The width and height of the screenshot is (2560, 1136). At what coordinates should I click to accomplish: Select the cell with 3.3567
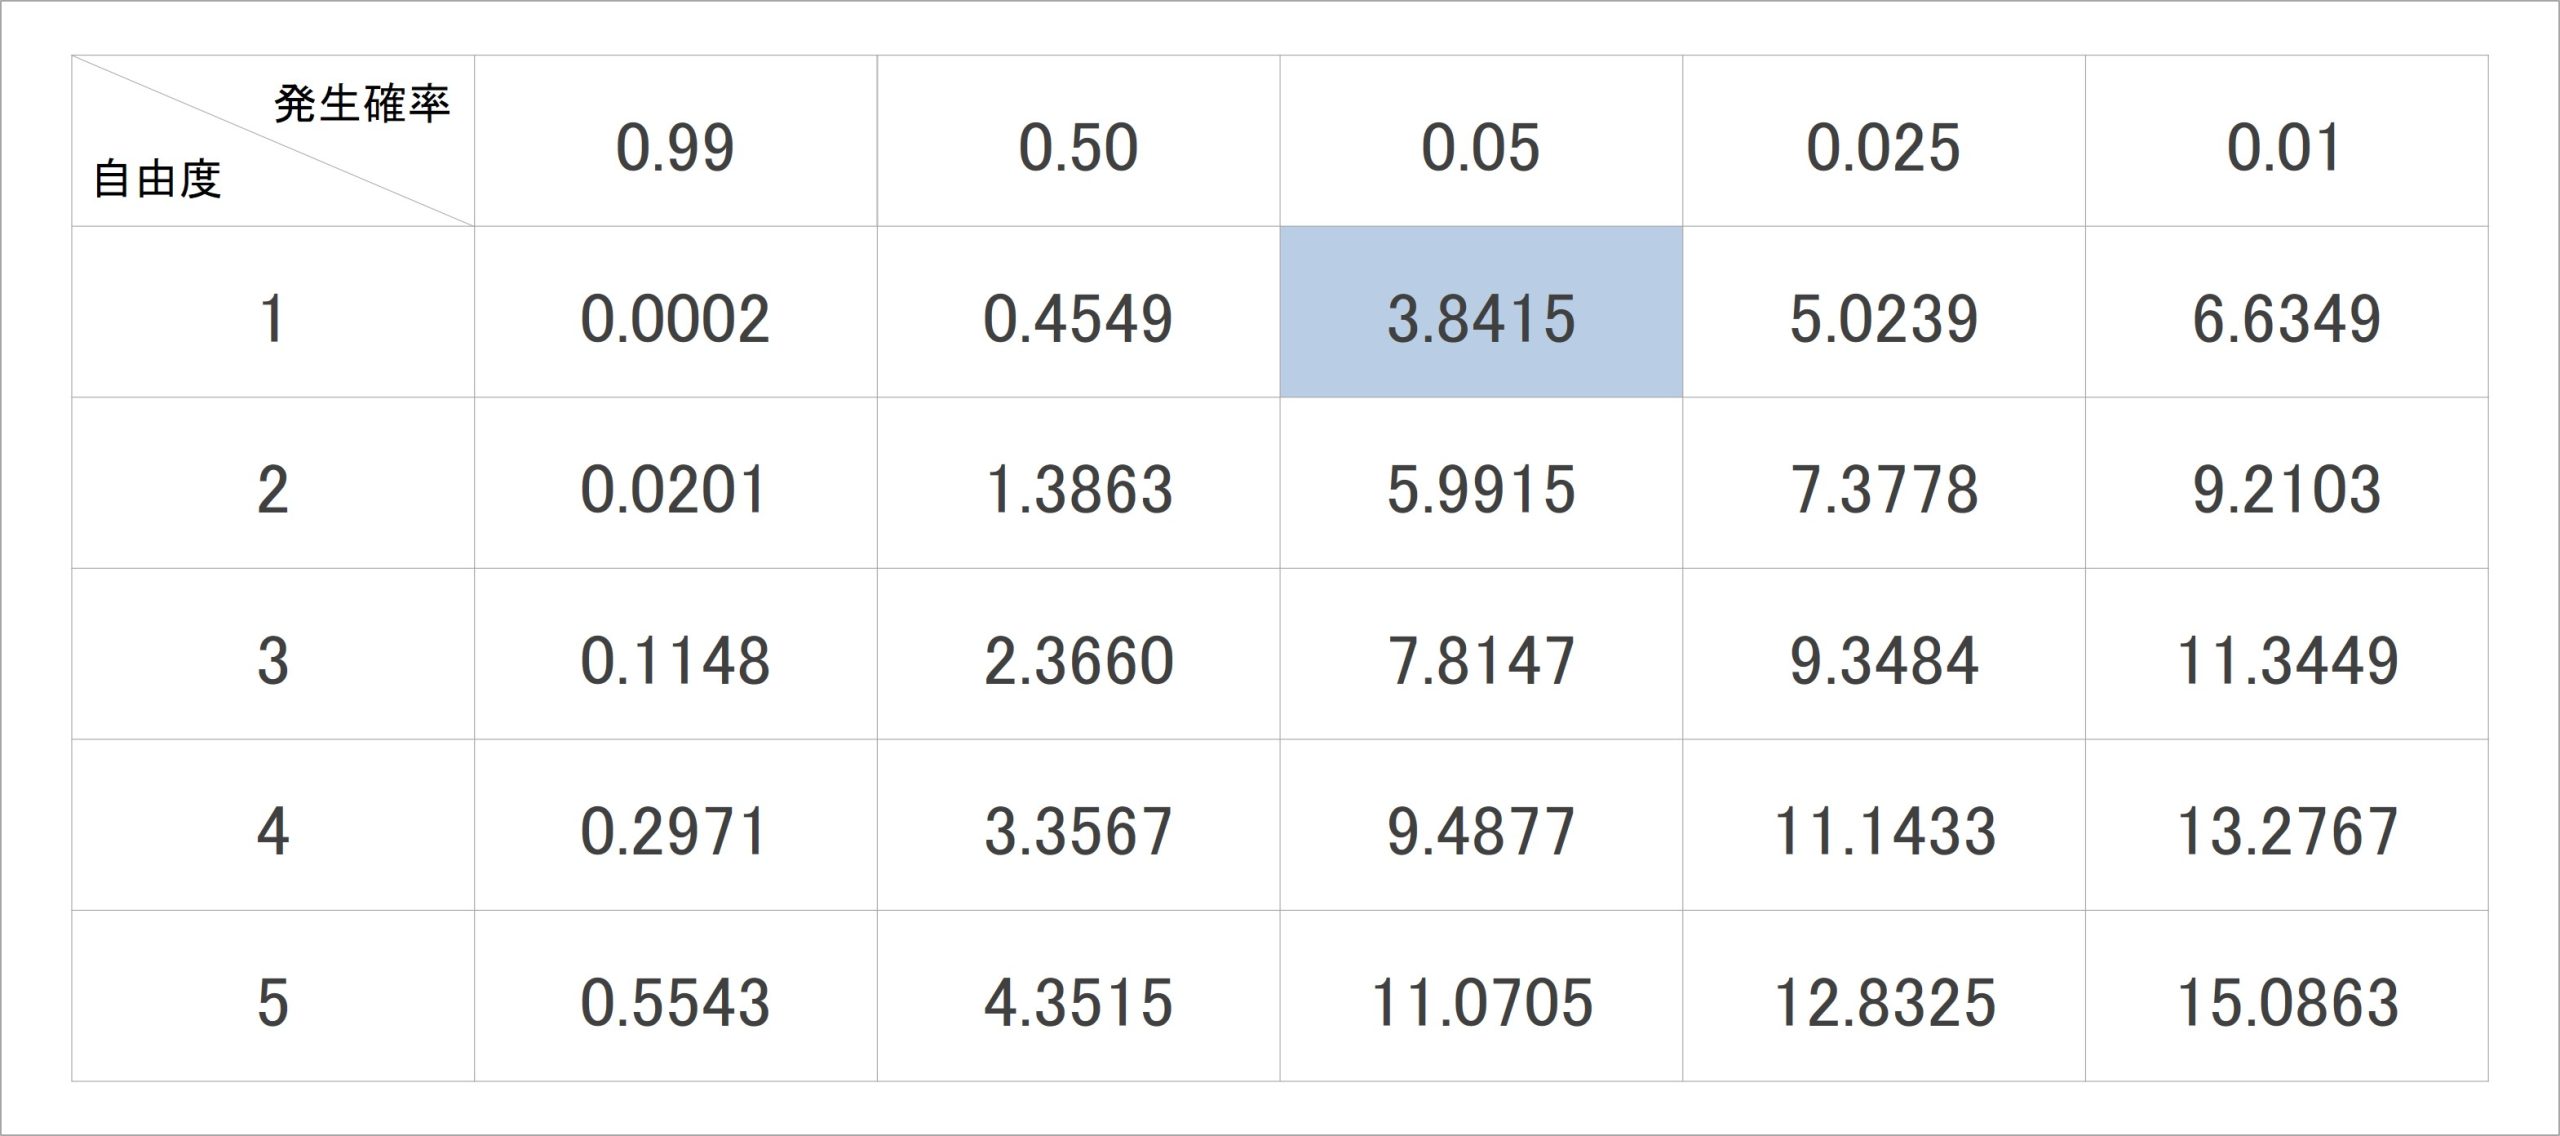(1079, 825)
